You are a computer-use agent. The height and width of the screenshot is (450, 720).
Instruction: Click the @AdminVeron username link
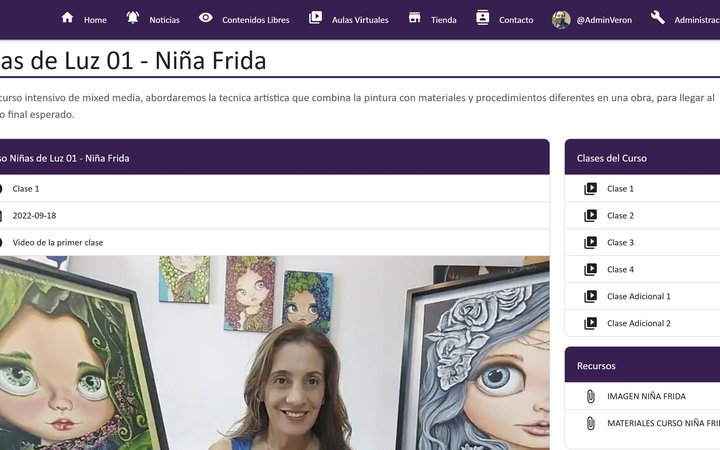tap(604, 20)
